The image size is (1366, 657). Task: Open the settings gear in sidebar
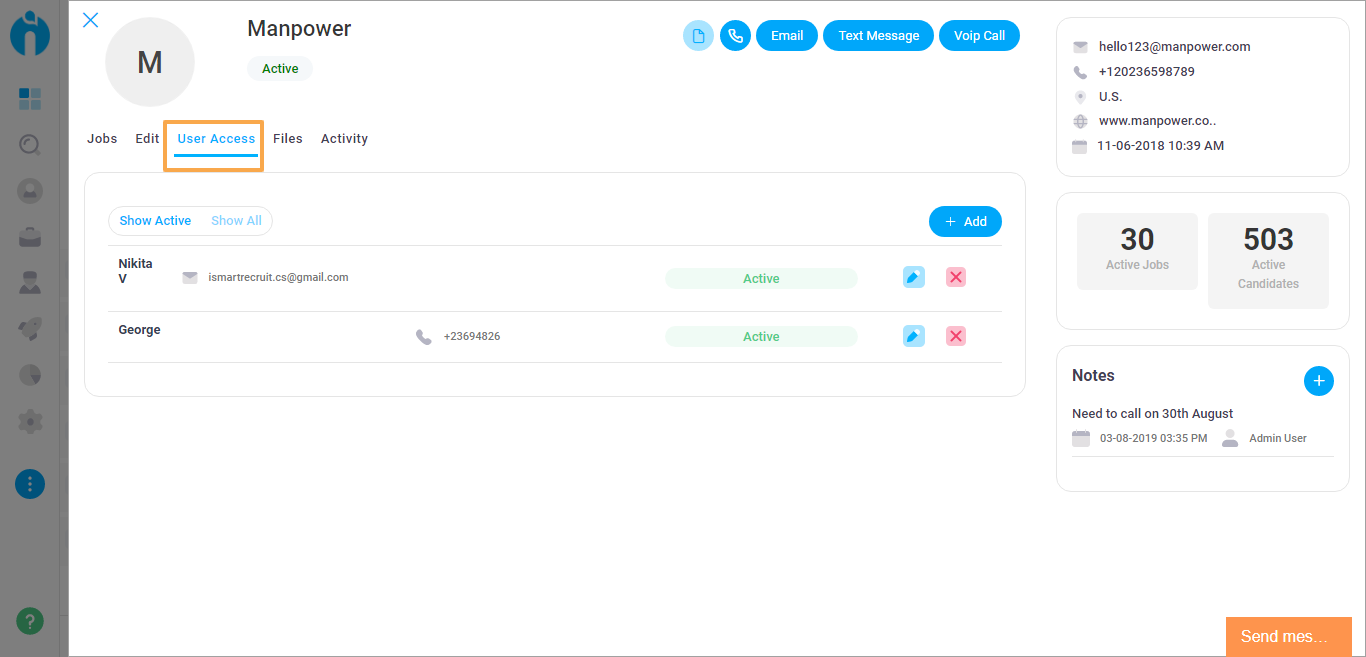[x=30, y=421]
